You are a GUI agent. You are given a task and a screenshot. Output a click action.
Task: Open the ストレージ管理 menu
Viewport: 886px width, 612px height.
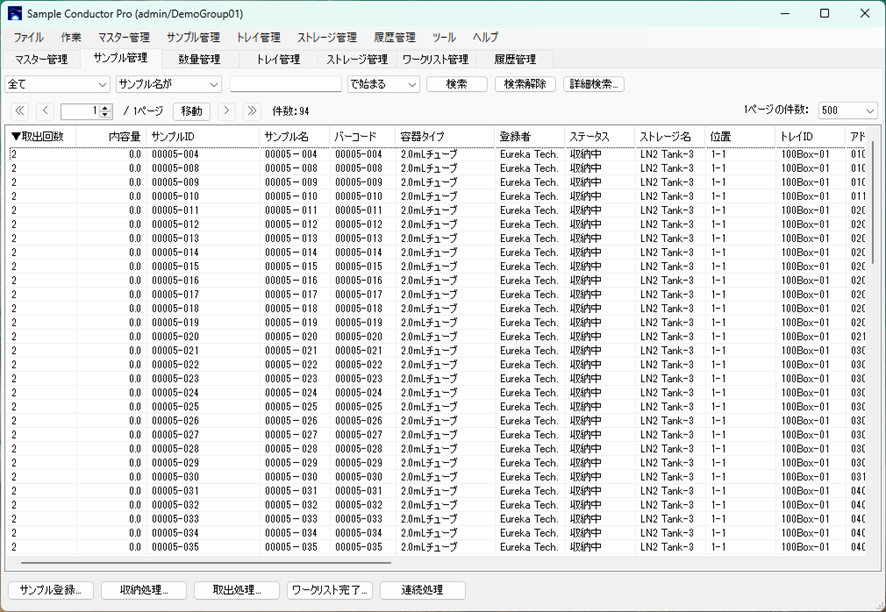coord(325,37)
